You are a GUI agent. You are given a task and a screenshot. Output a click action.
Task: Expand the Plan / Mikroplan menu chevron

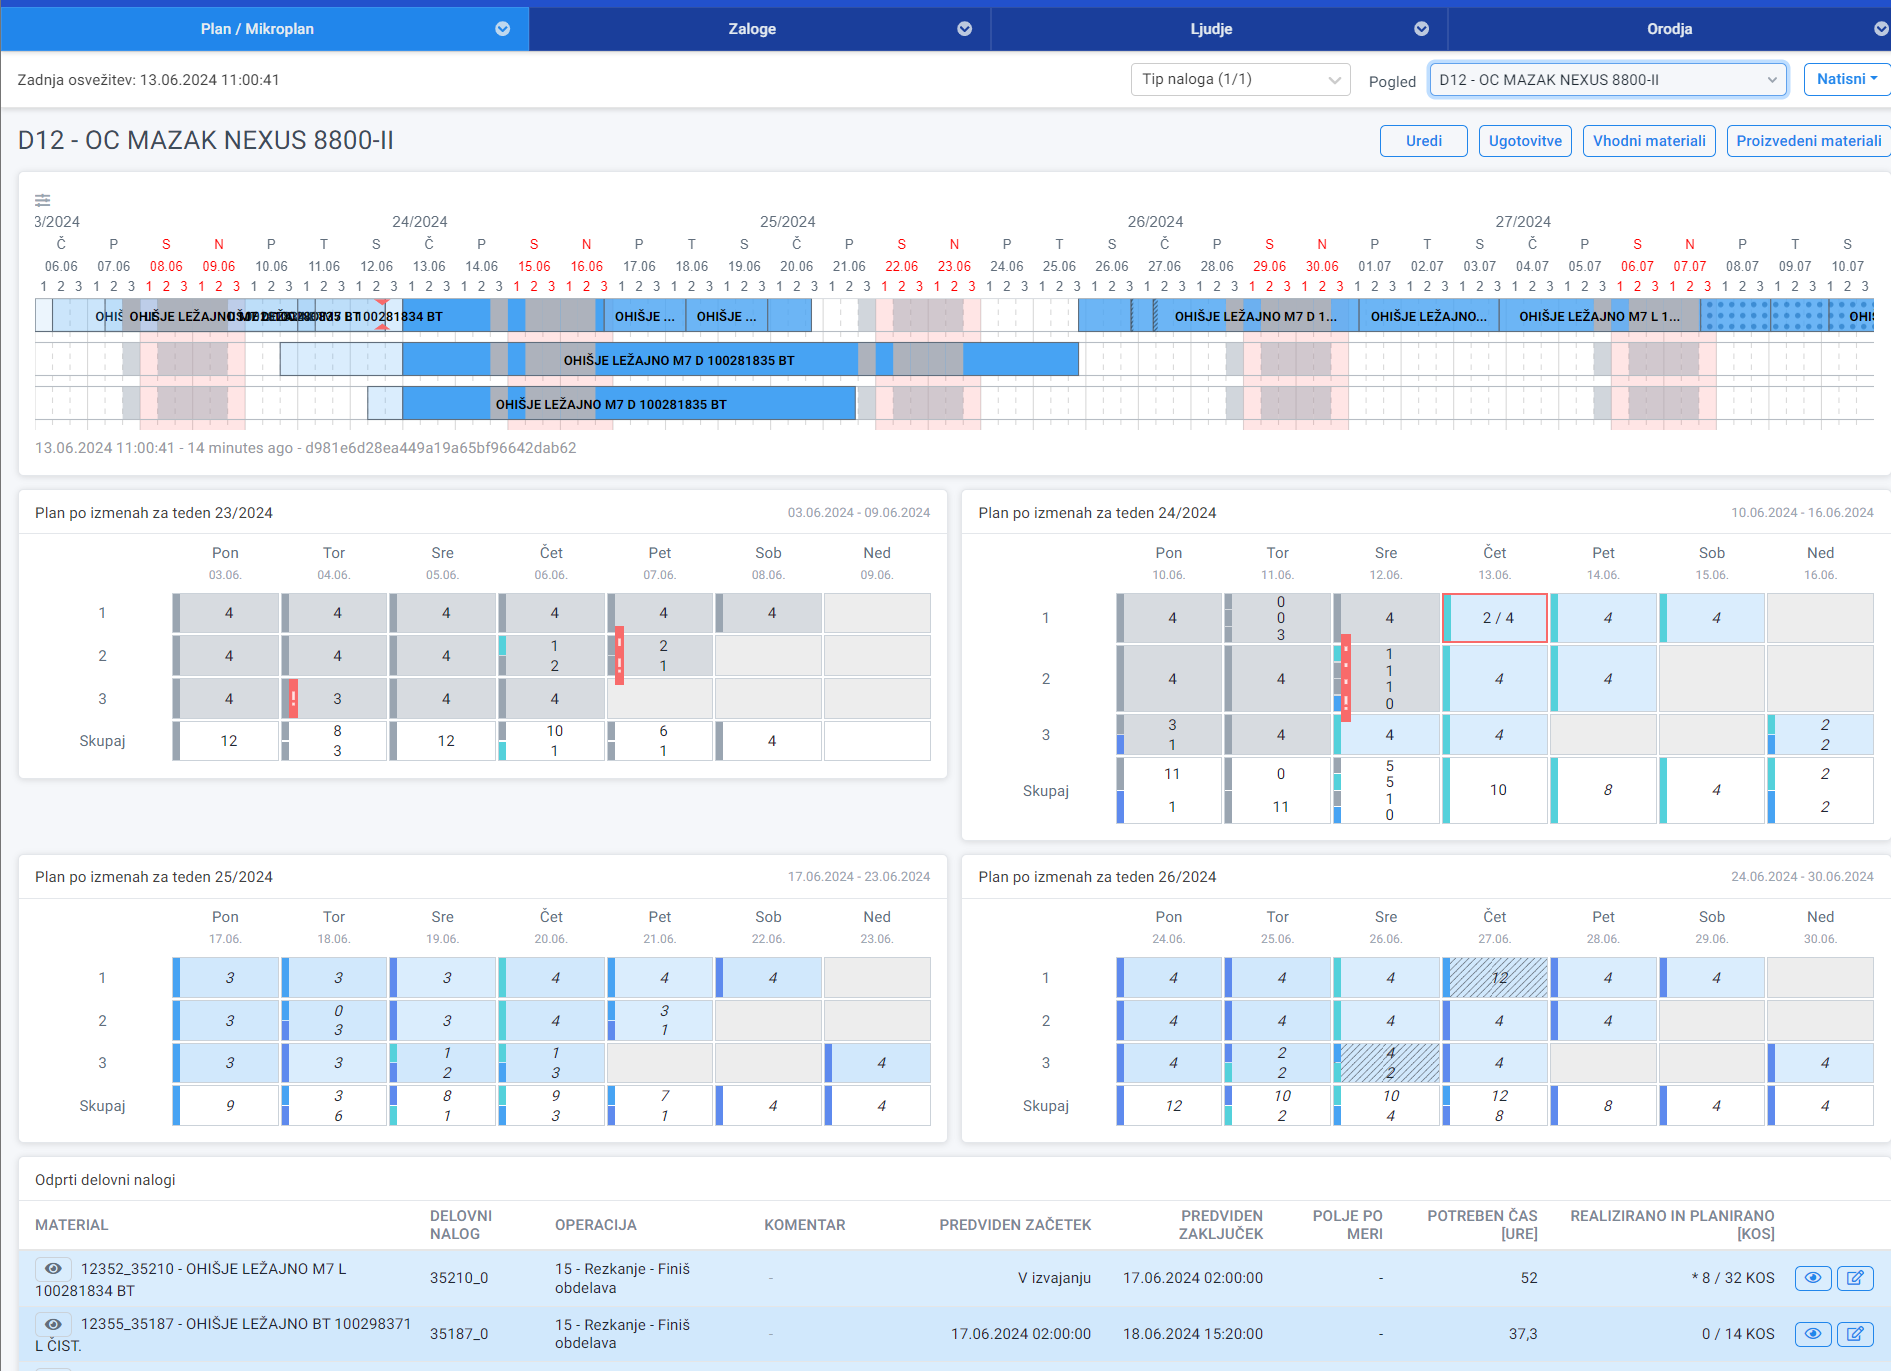pos(503,29)
